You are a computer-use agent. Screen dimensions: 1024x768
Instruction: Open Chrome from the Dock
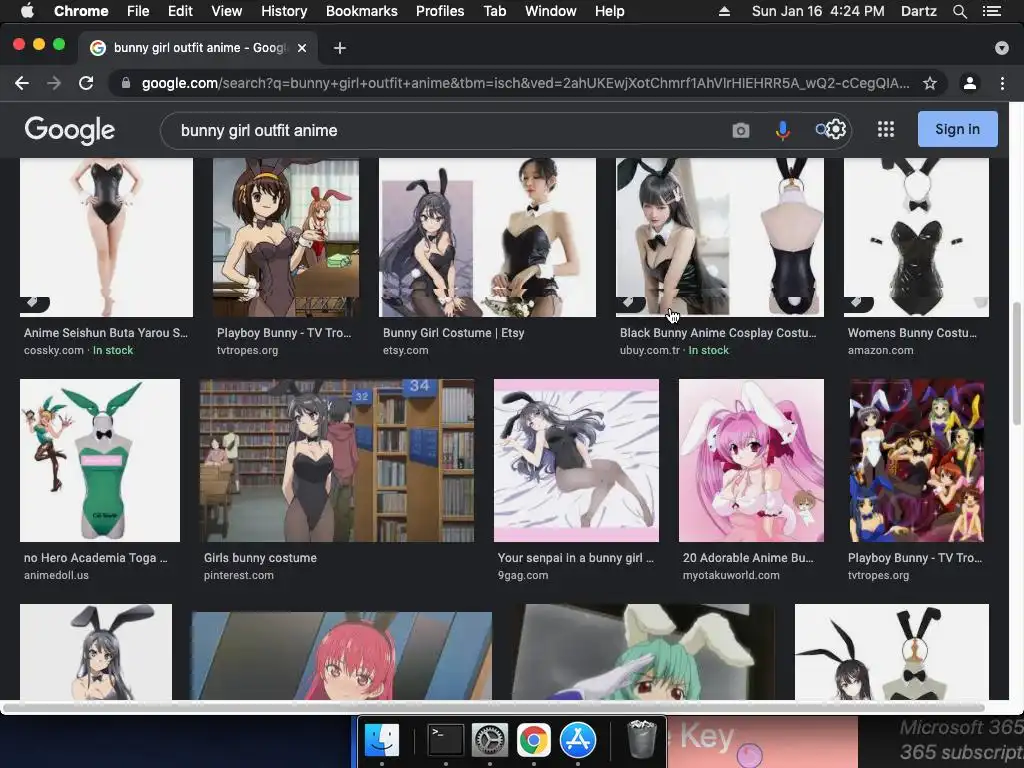click(534, 740)
